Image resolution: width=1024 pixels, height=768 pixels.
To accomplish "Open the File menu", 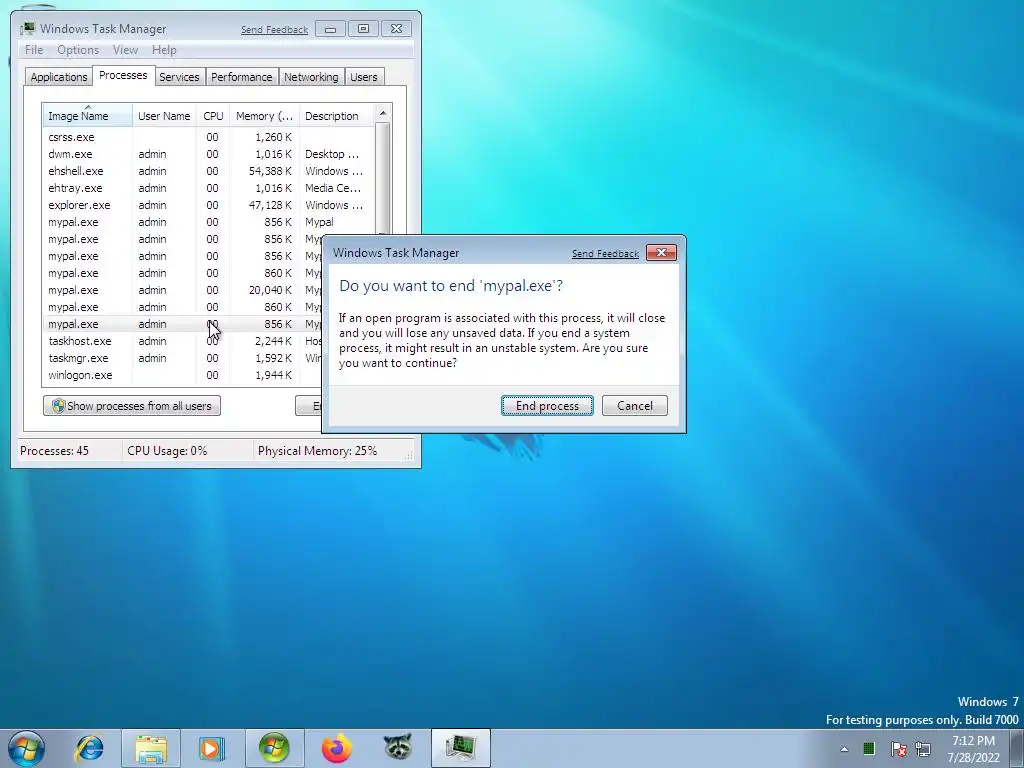I will pos(34,50).
